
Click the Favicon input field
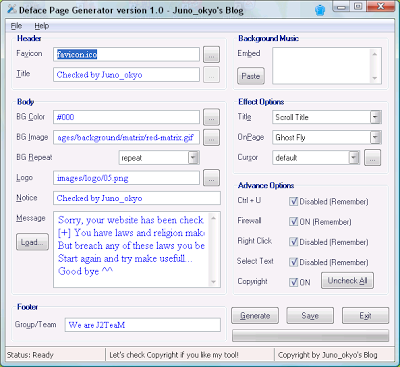pos(126,54)
